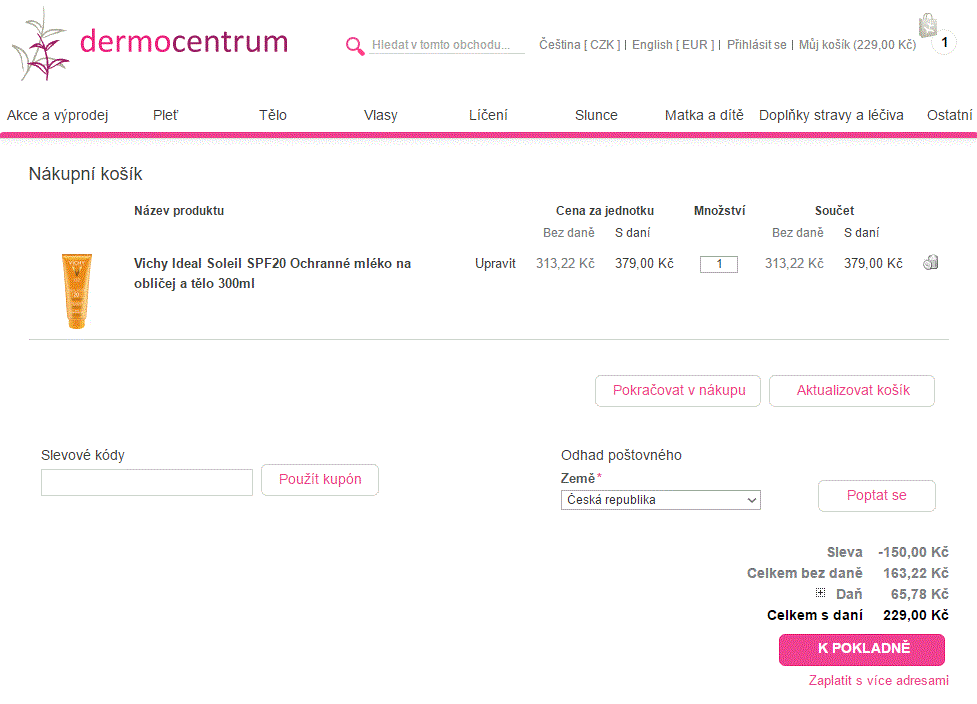Screen dimensions: 977x704
Task: Open Matka a dítě category
Action: (x=704, y=115)
